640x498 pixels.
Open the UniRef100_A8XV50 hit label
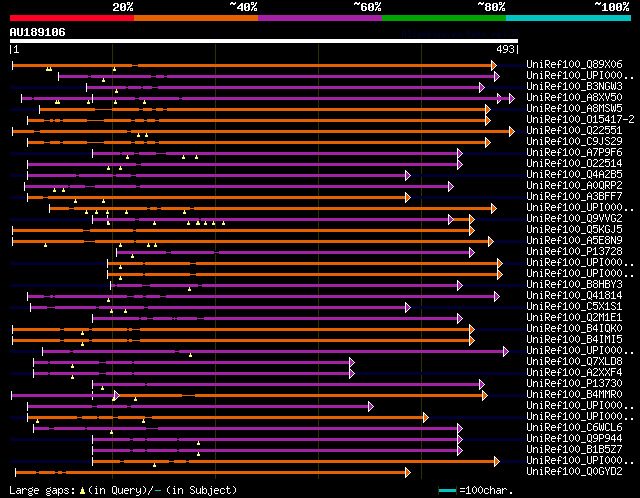[574, 97]
